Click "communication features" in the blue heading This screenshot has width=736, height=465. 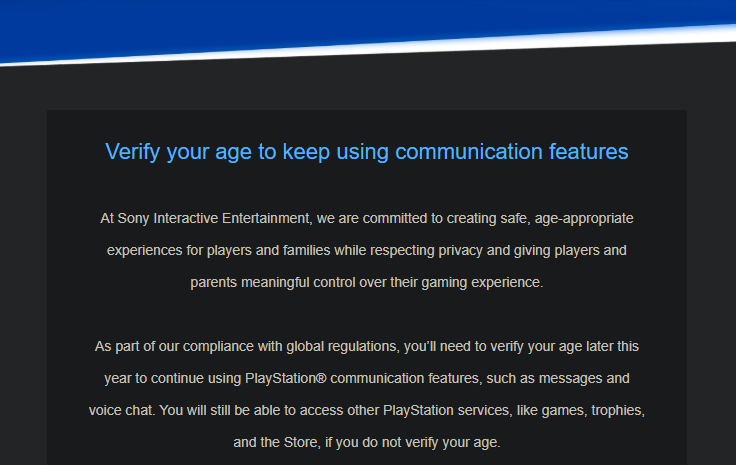(511, 152)
